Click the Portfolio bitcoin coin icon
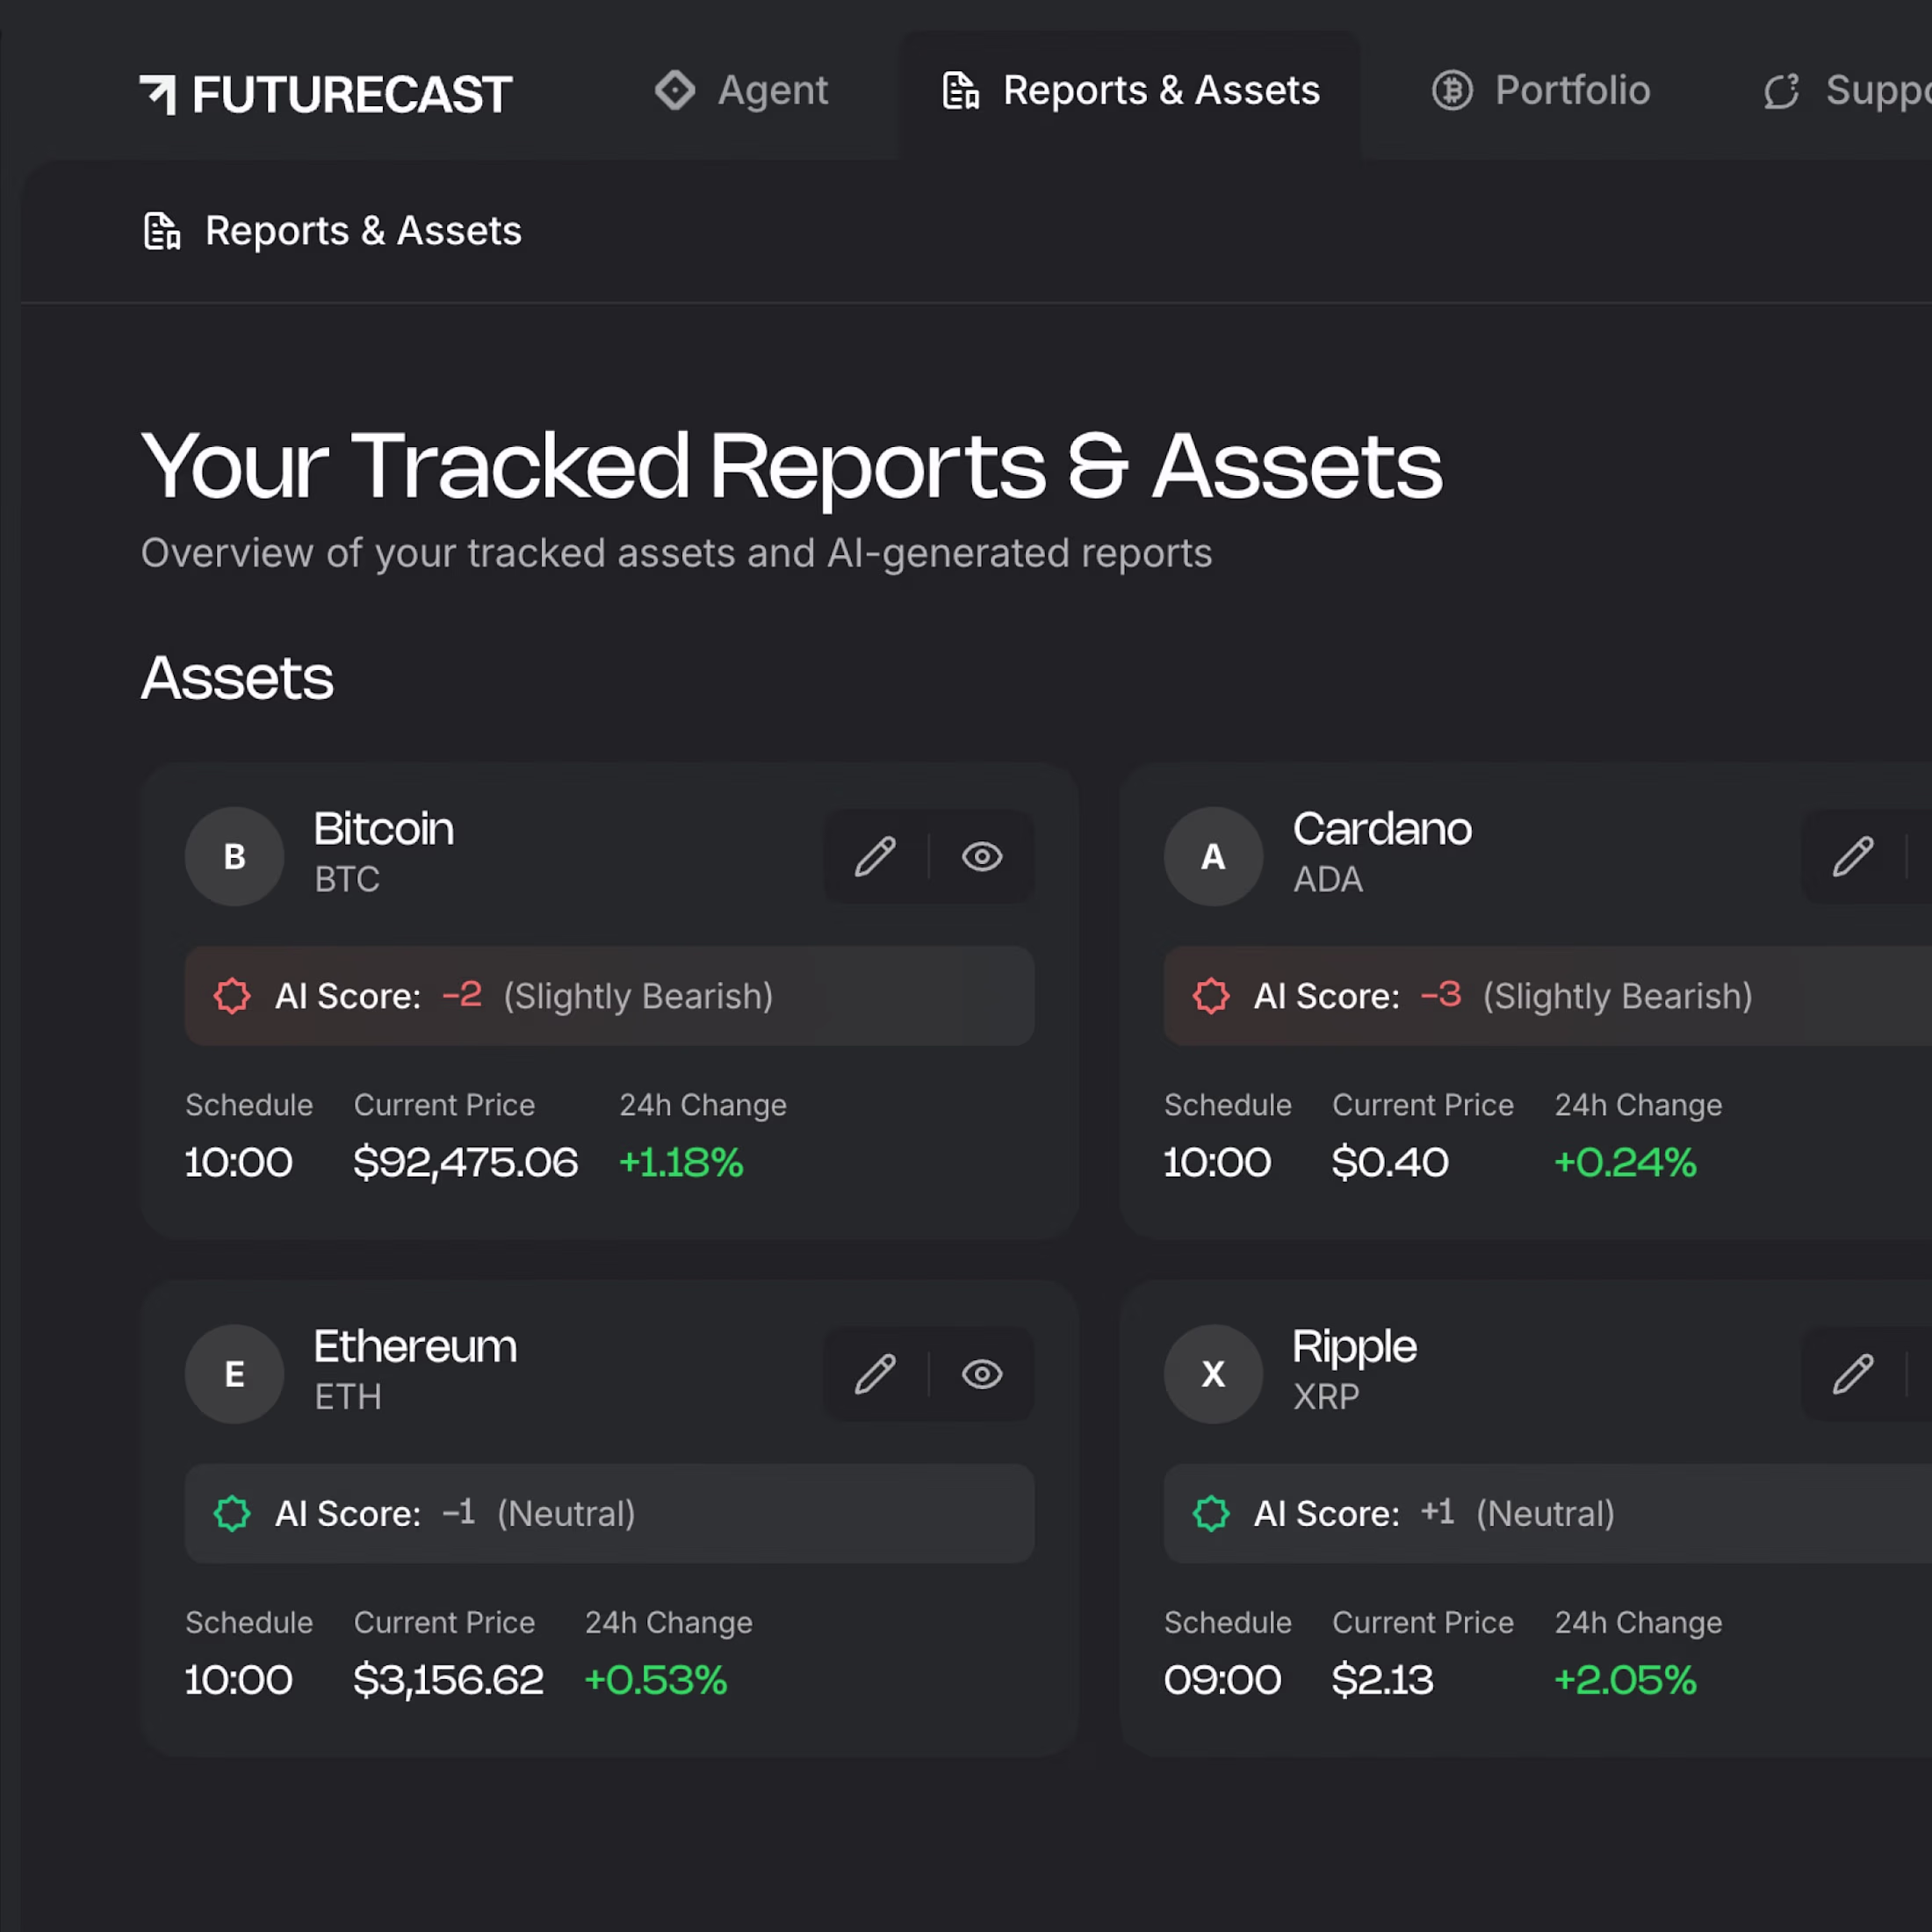Screen dimensions: 1932x1932 pos(1452,90)
